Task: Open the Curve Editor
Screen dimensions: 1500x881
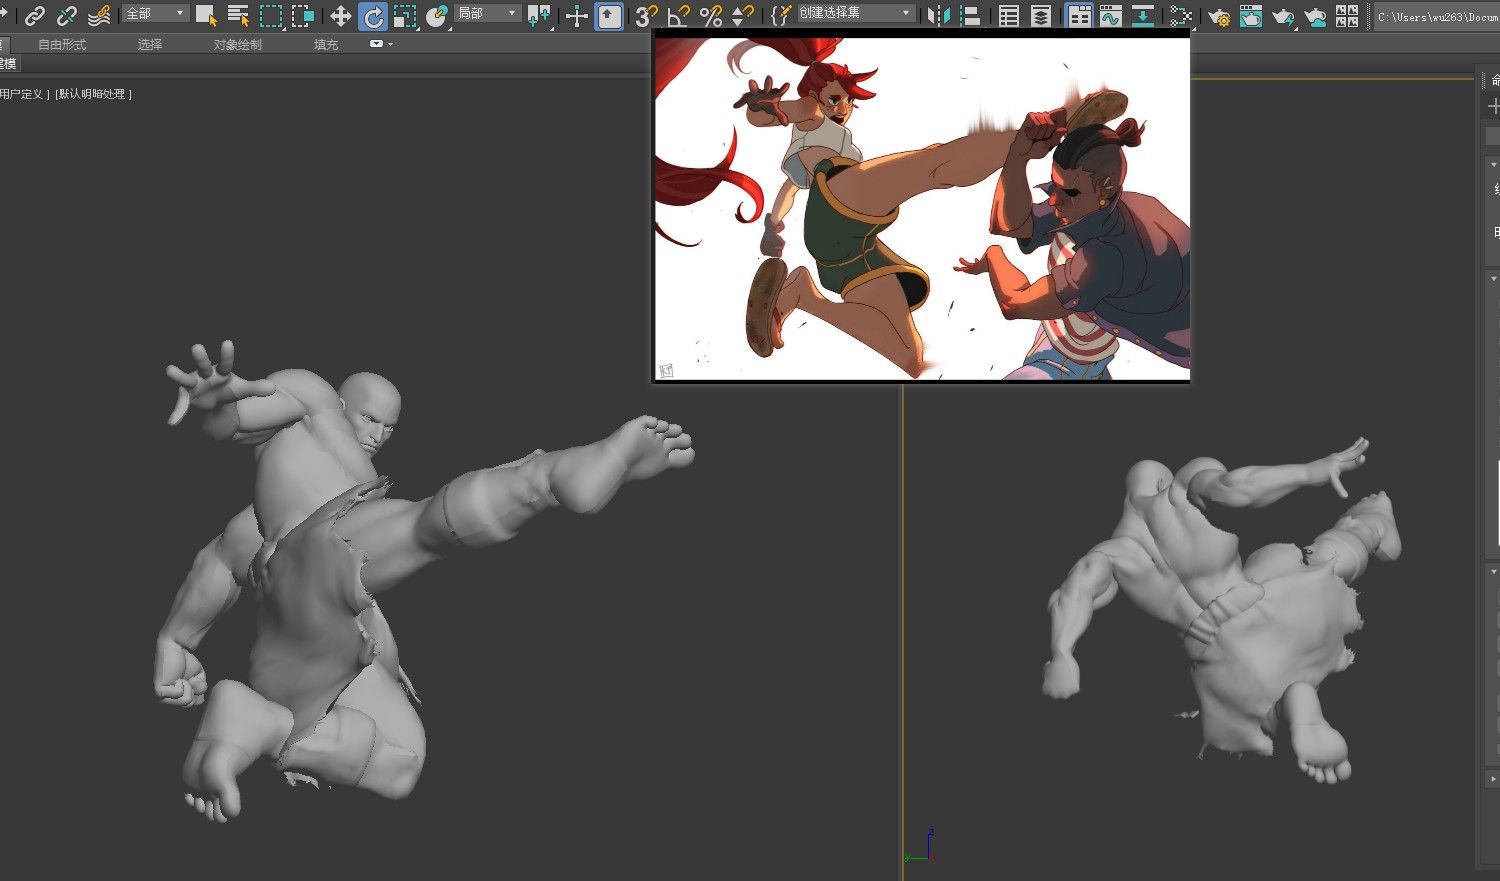Action: (x=1110, y=15)
